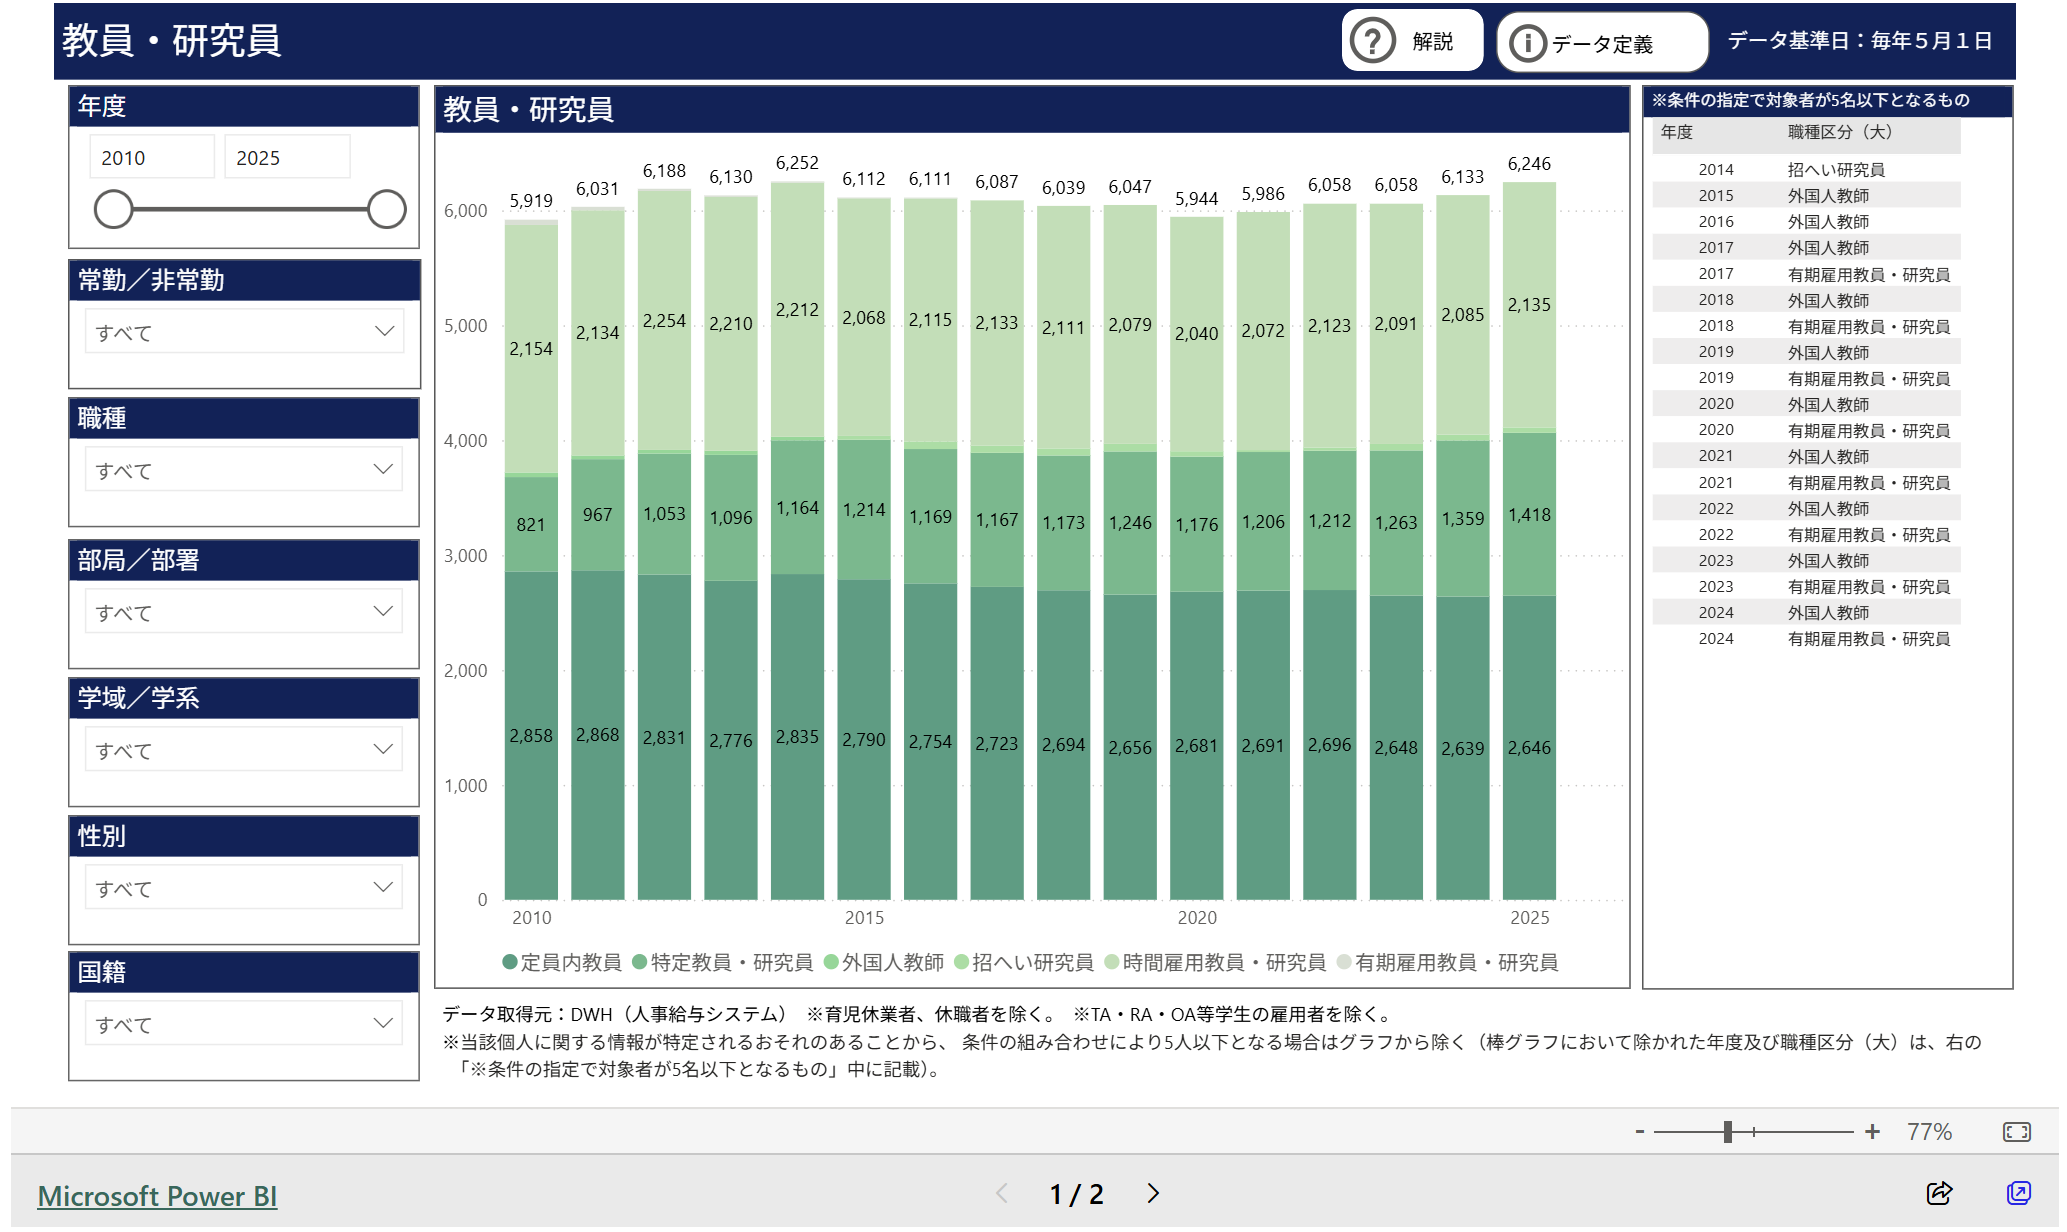Sort by 職種区分（大）column header
Viewport: 2067px width, 1232px height.
(1839, 132)
